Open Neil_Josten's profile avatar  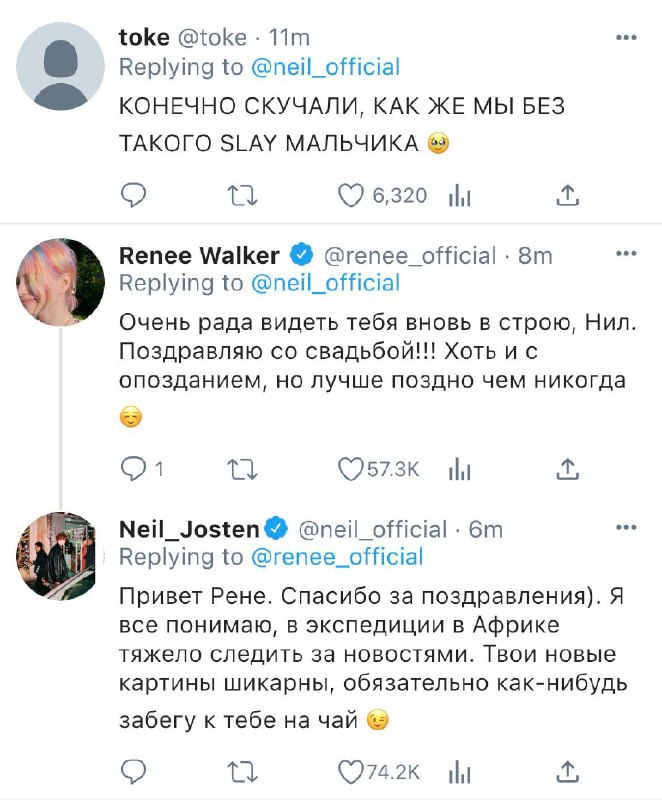(60, 556)
